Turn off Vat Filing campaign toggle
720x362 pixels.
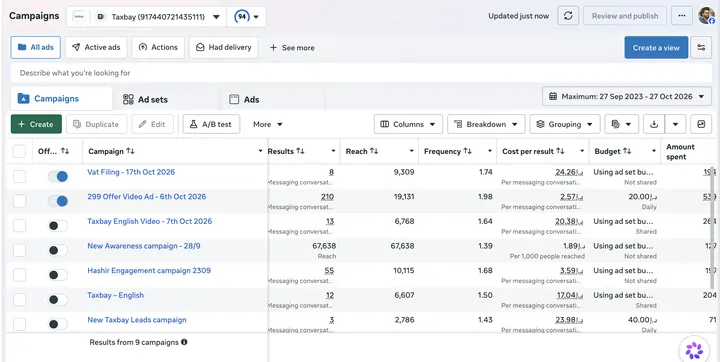coord(58,176)
